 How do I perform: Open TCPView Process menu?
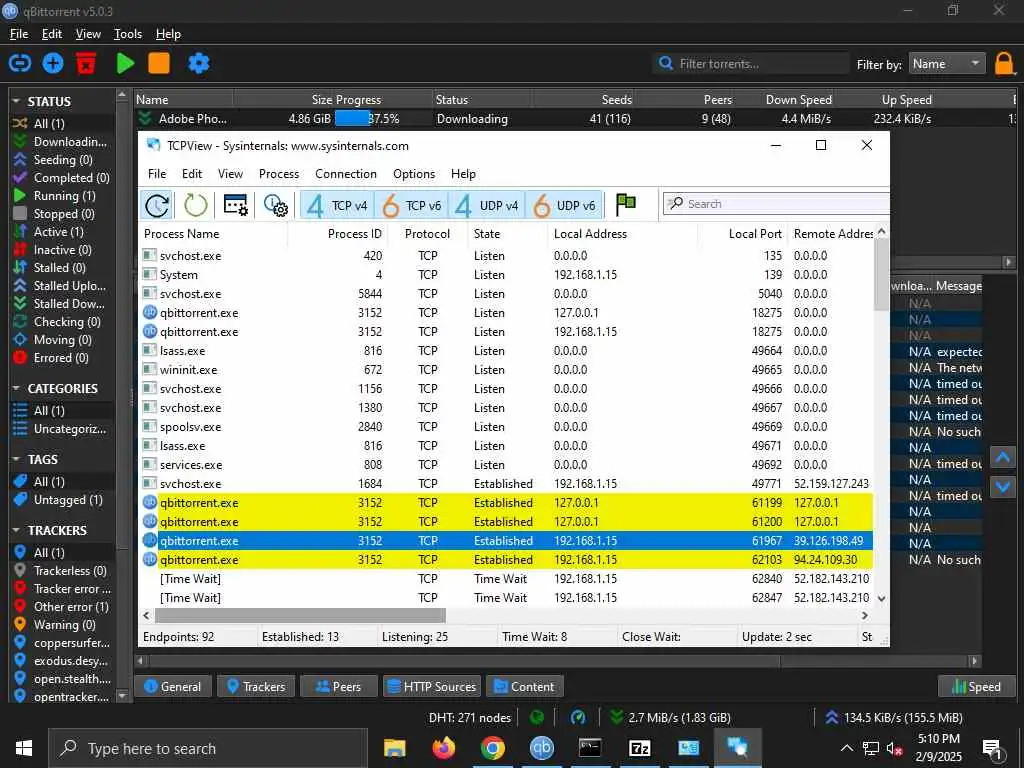coord(279,174)
